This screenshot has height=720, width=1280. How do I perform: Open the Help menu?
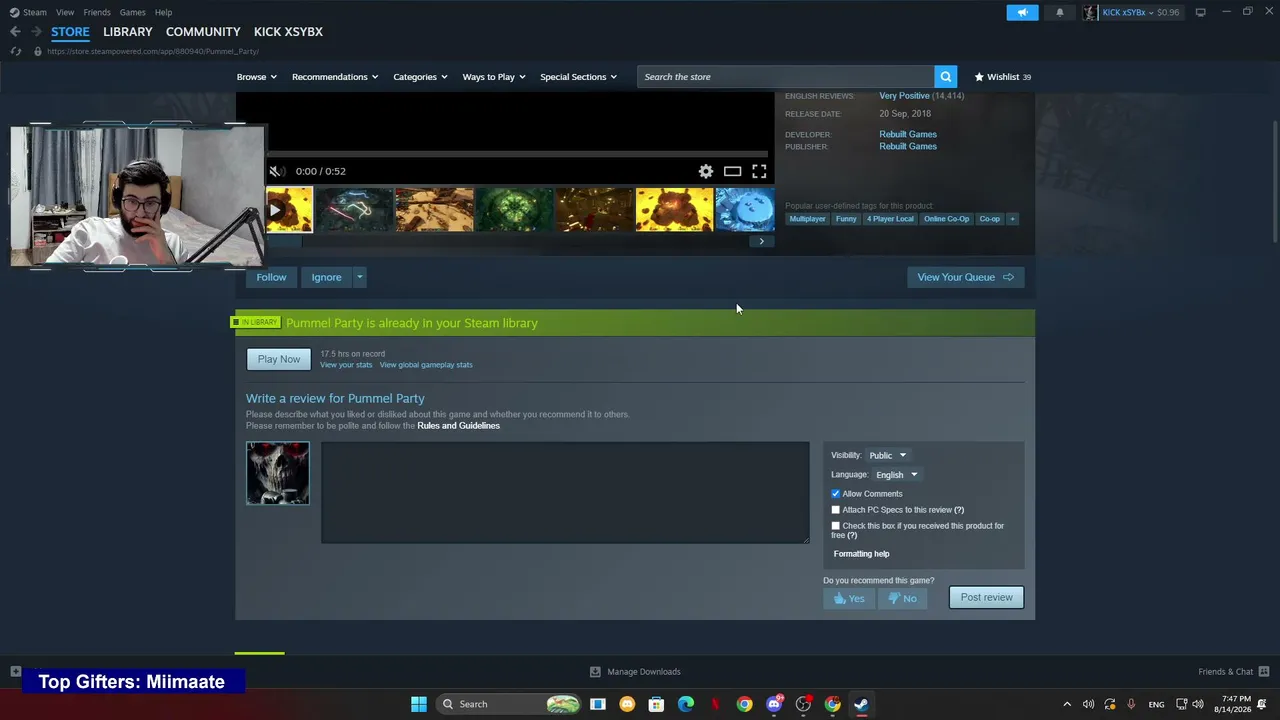point(164,12)
